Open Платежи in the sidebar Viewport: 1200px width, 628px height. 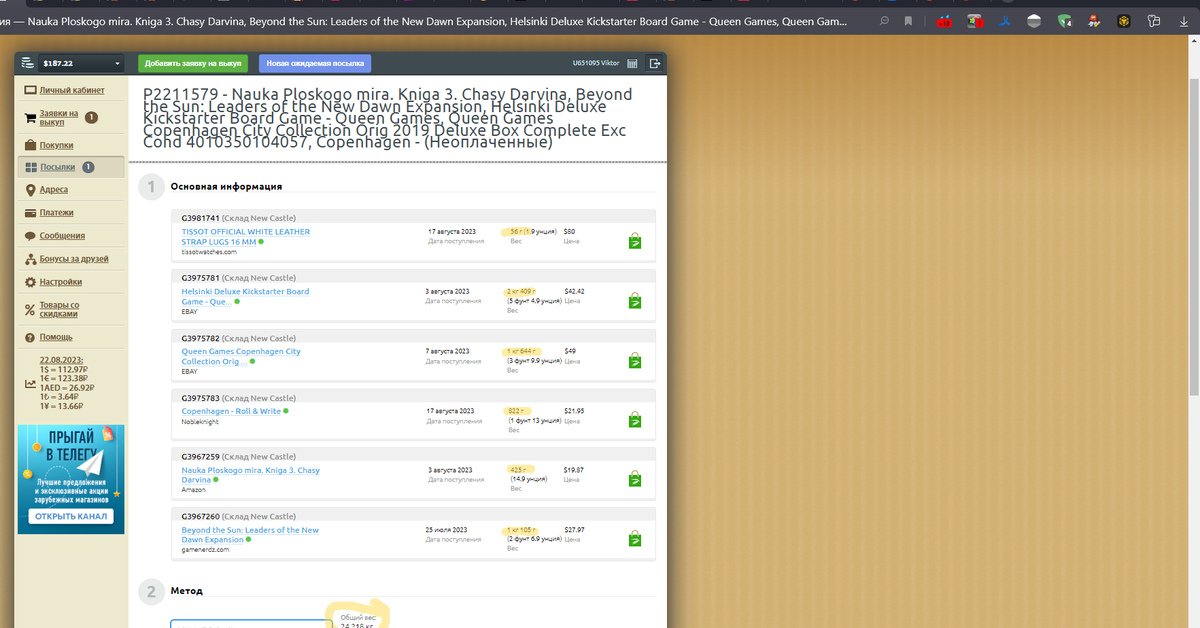57,212
